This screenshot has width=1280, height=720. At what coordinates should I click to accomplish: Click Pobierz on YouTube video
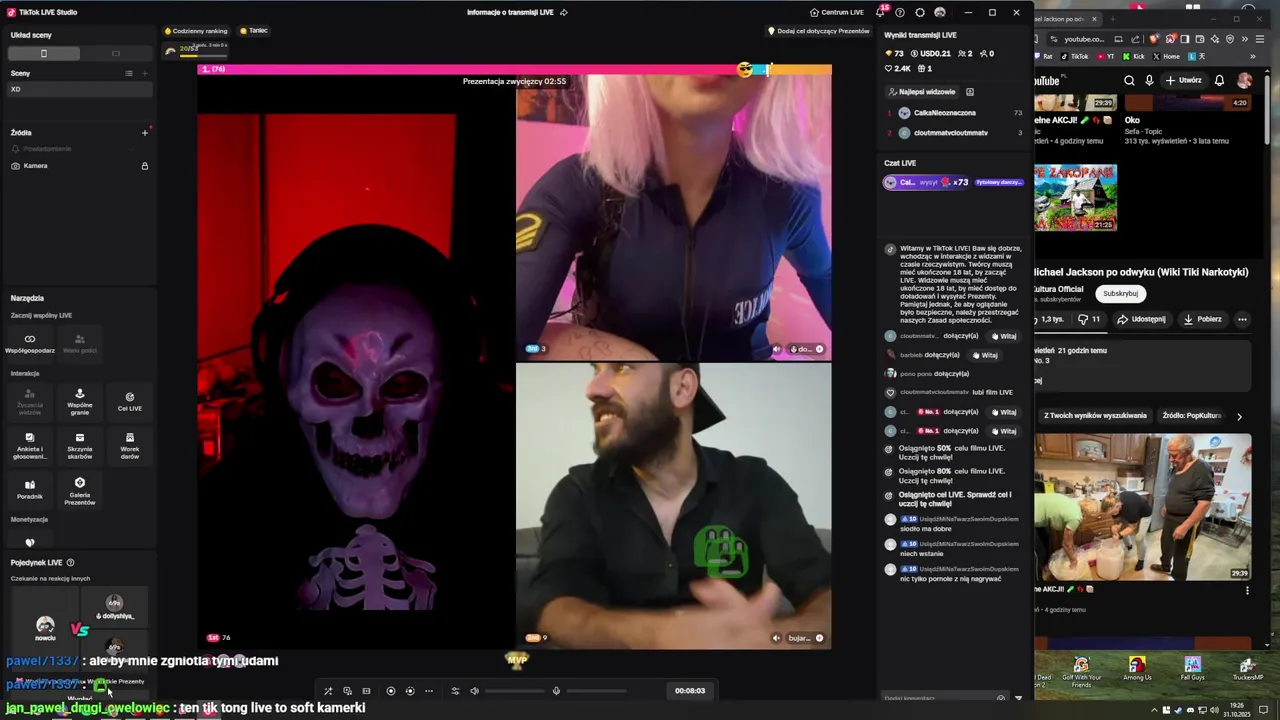1202,320
